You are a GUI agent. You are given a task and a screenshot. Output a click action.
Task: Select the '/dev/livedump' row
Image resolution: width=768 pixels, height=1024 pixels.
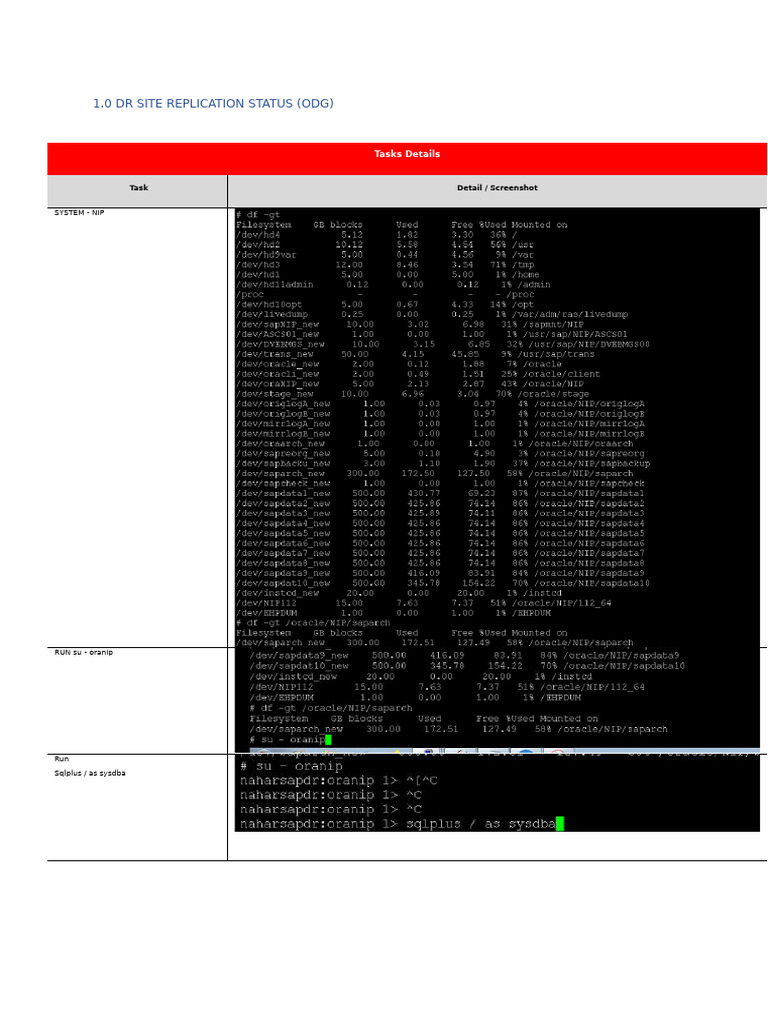432,314
